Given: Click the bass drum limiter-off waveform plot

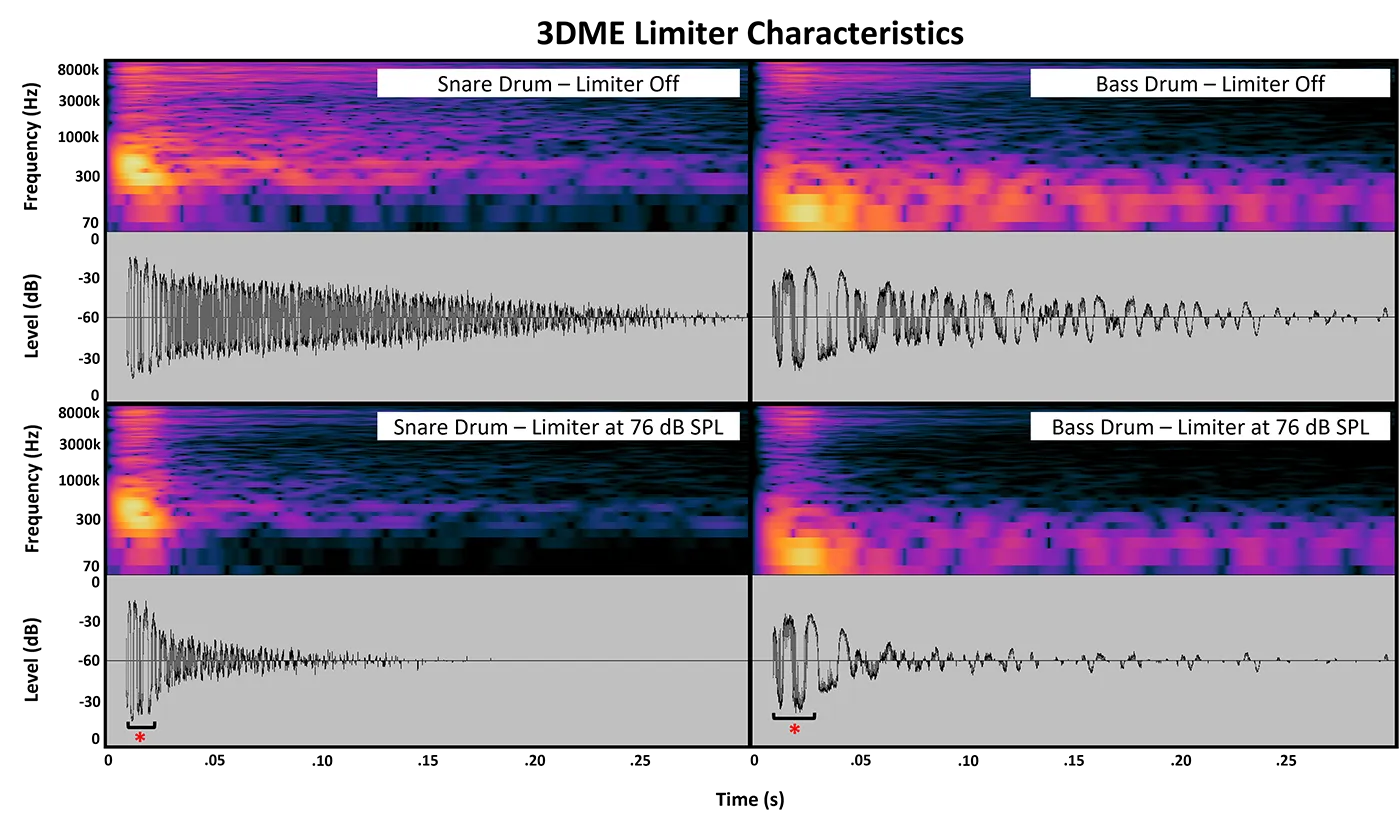Looking at the screenshot, I should click(x=1074, y=317).
